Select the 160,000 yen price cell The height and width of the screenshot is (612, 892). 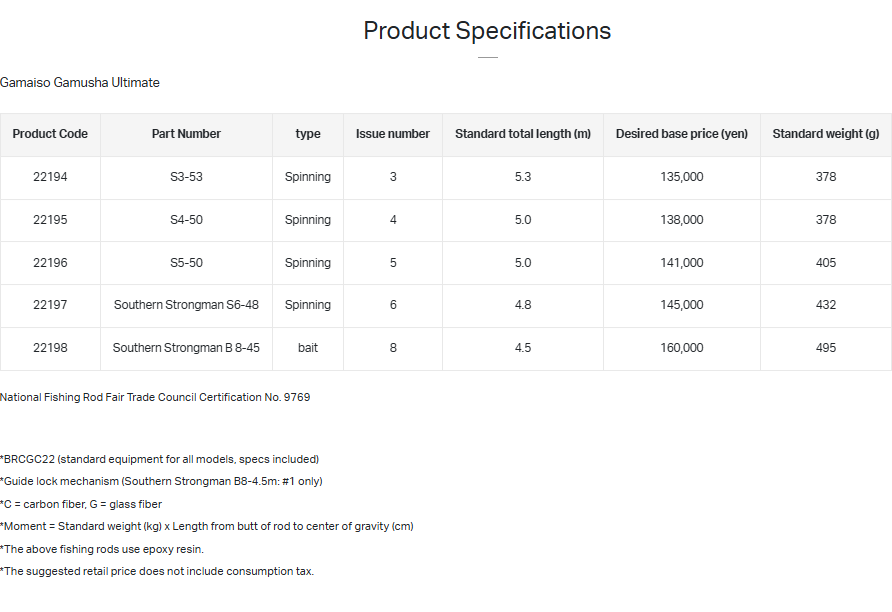pyautogui.click(x=681, y=348)
